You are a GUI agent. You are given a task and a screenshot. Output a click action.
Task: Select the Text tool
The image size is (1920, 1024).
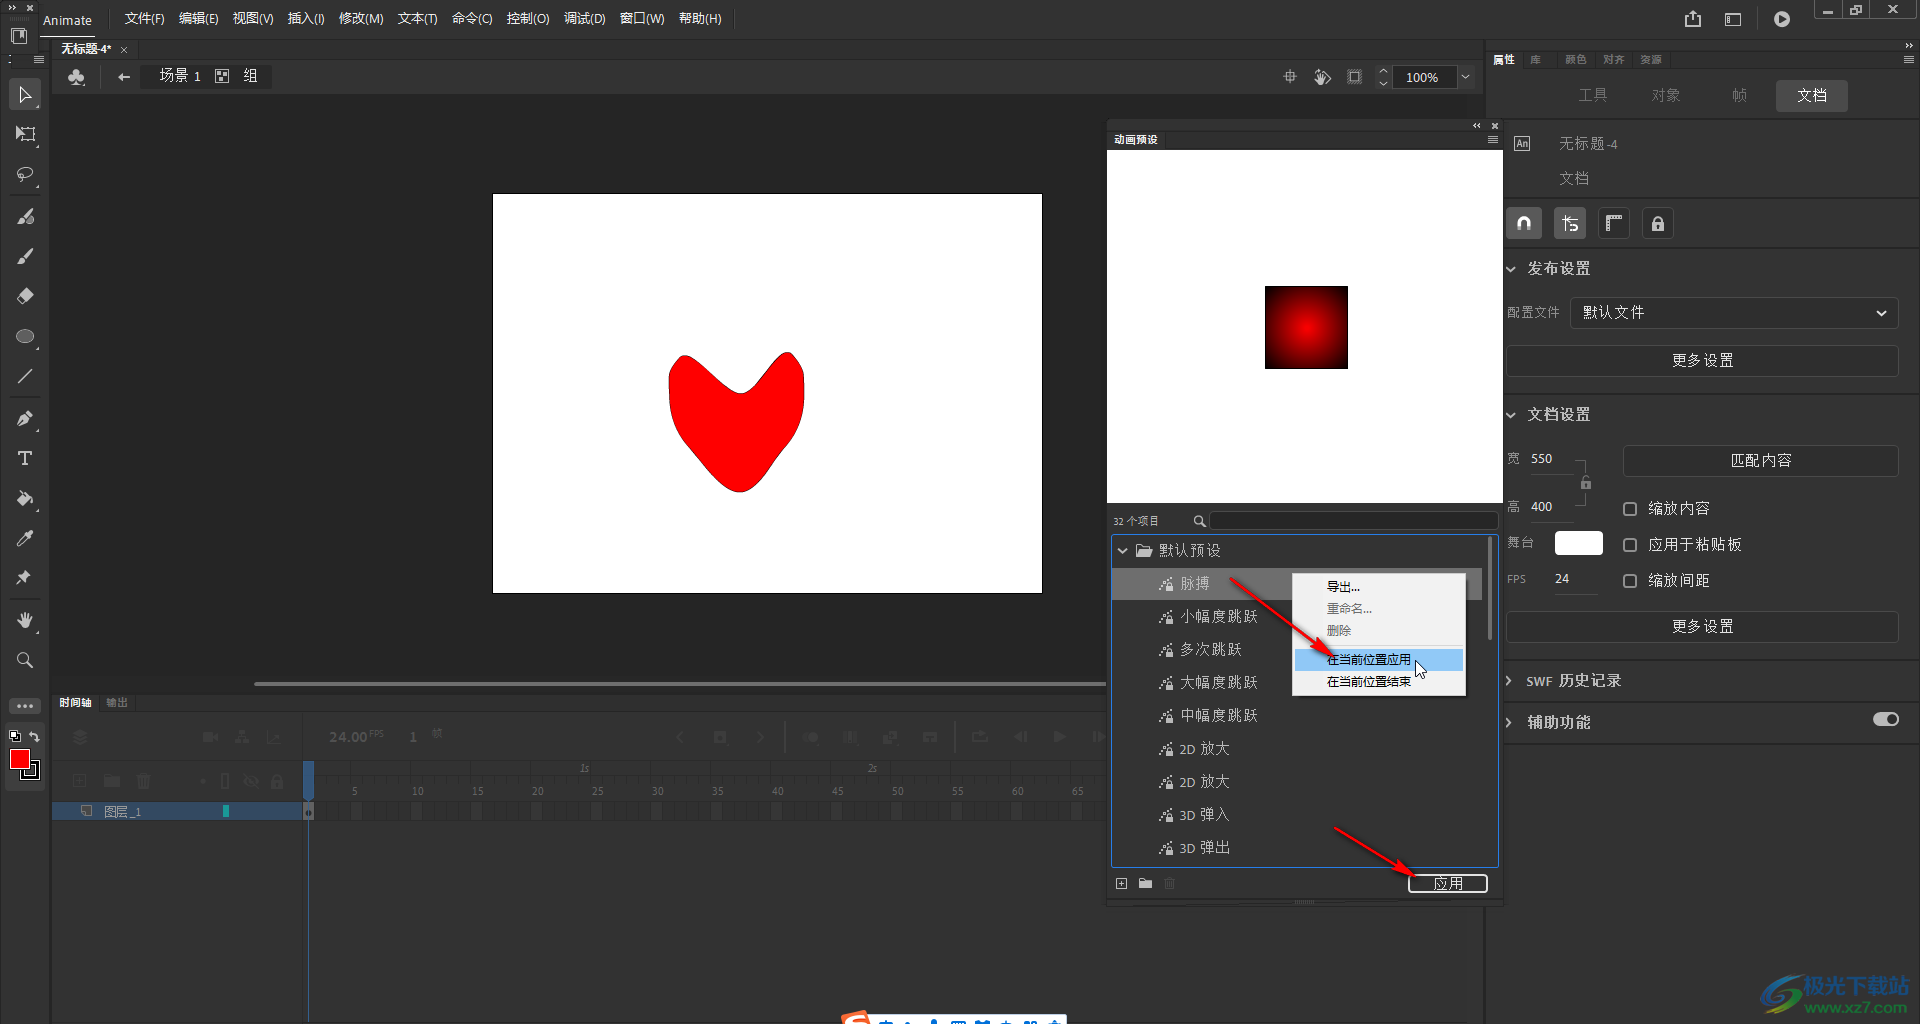click(x=25, y=458)
